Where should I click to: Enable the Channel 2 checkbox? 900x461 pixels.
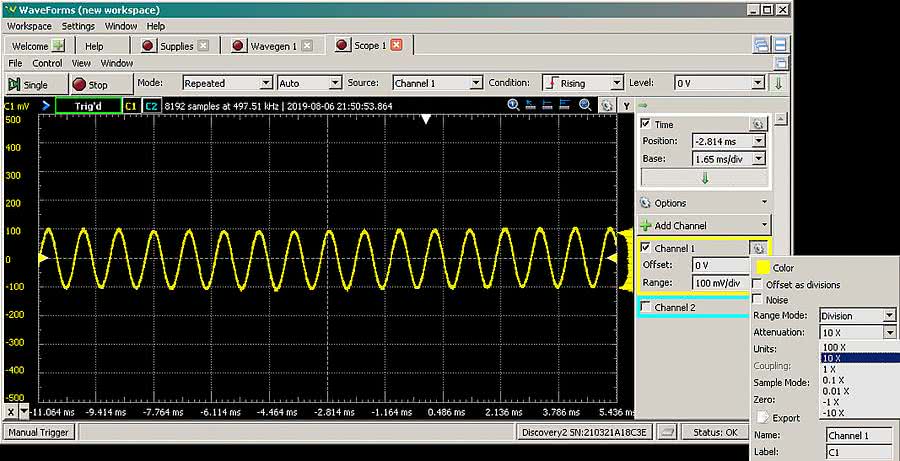[646, 307]
